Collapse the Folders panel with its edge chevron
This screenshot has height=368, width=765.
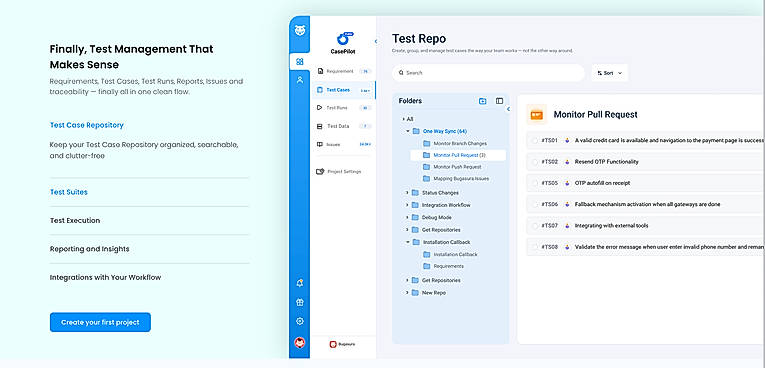click(x=508, y=109)
